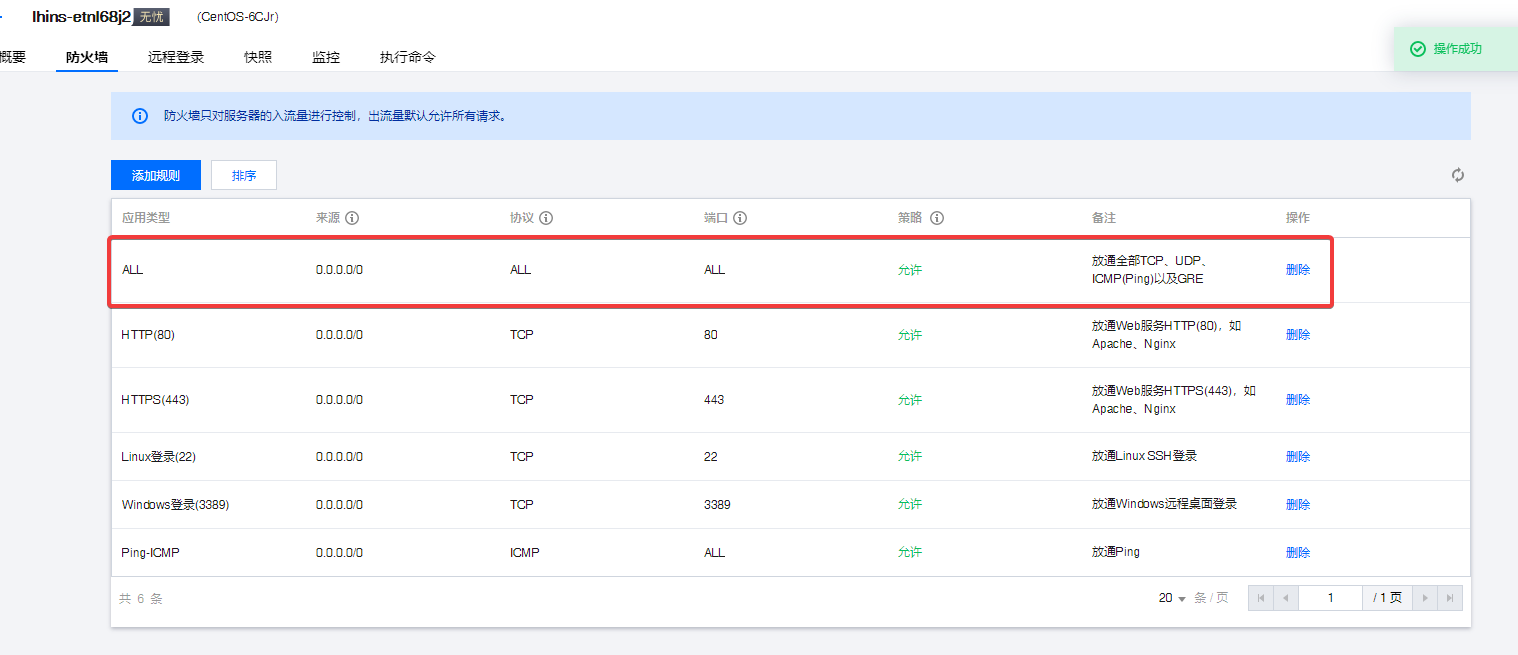Click the page number input field

[x=1330, y=598]
